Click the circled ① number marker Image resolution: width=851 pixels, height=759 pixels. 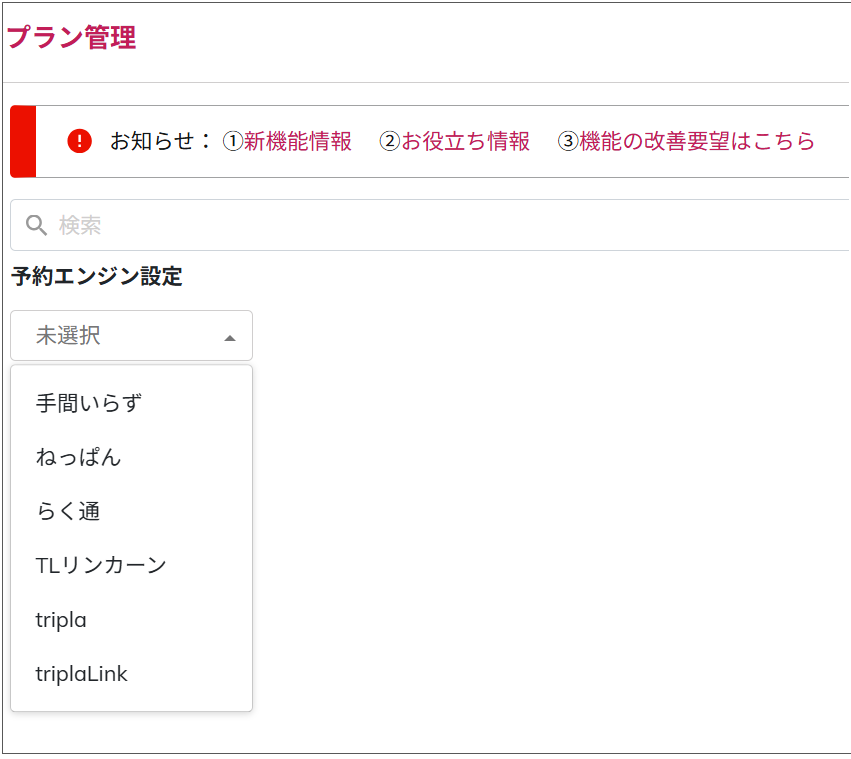pyautogui.click(x=232, y=141)
